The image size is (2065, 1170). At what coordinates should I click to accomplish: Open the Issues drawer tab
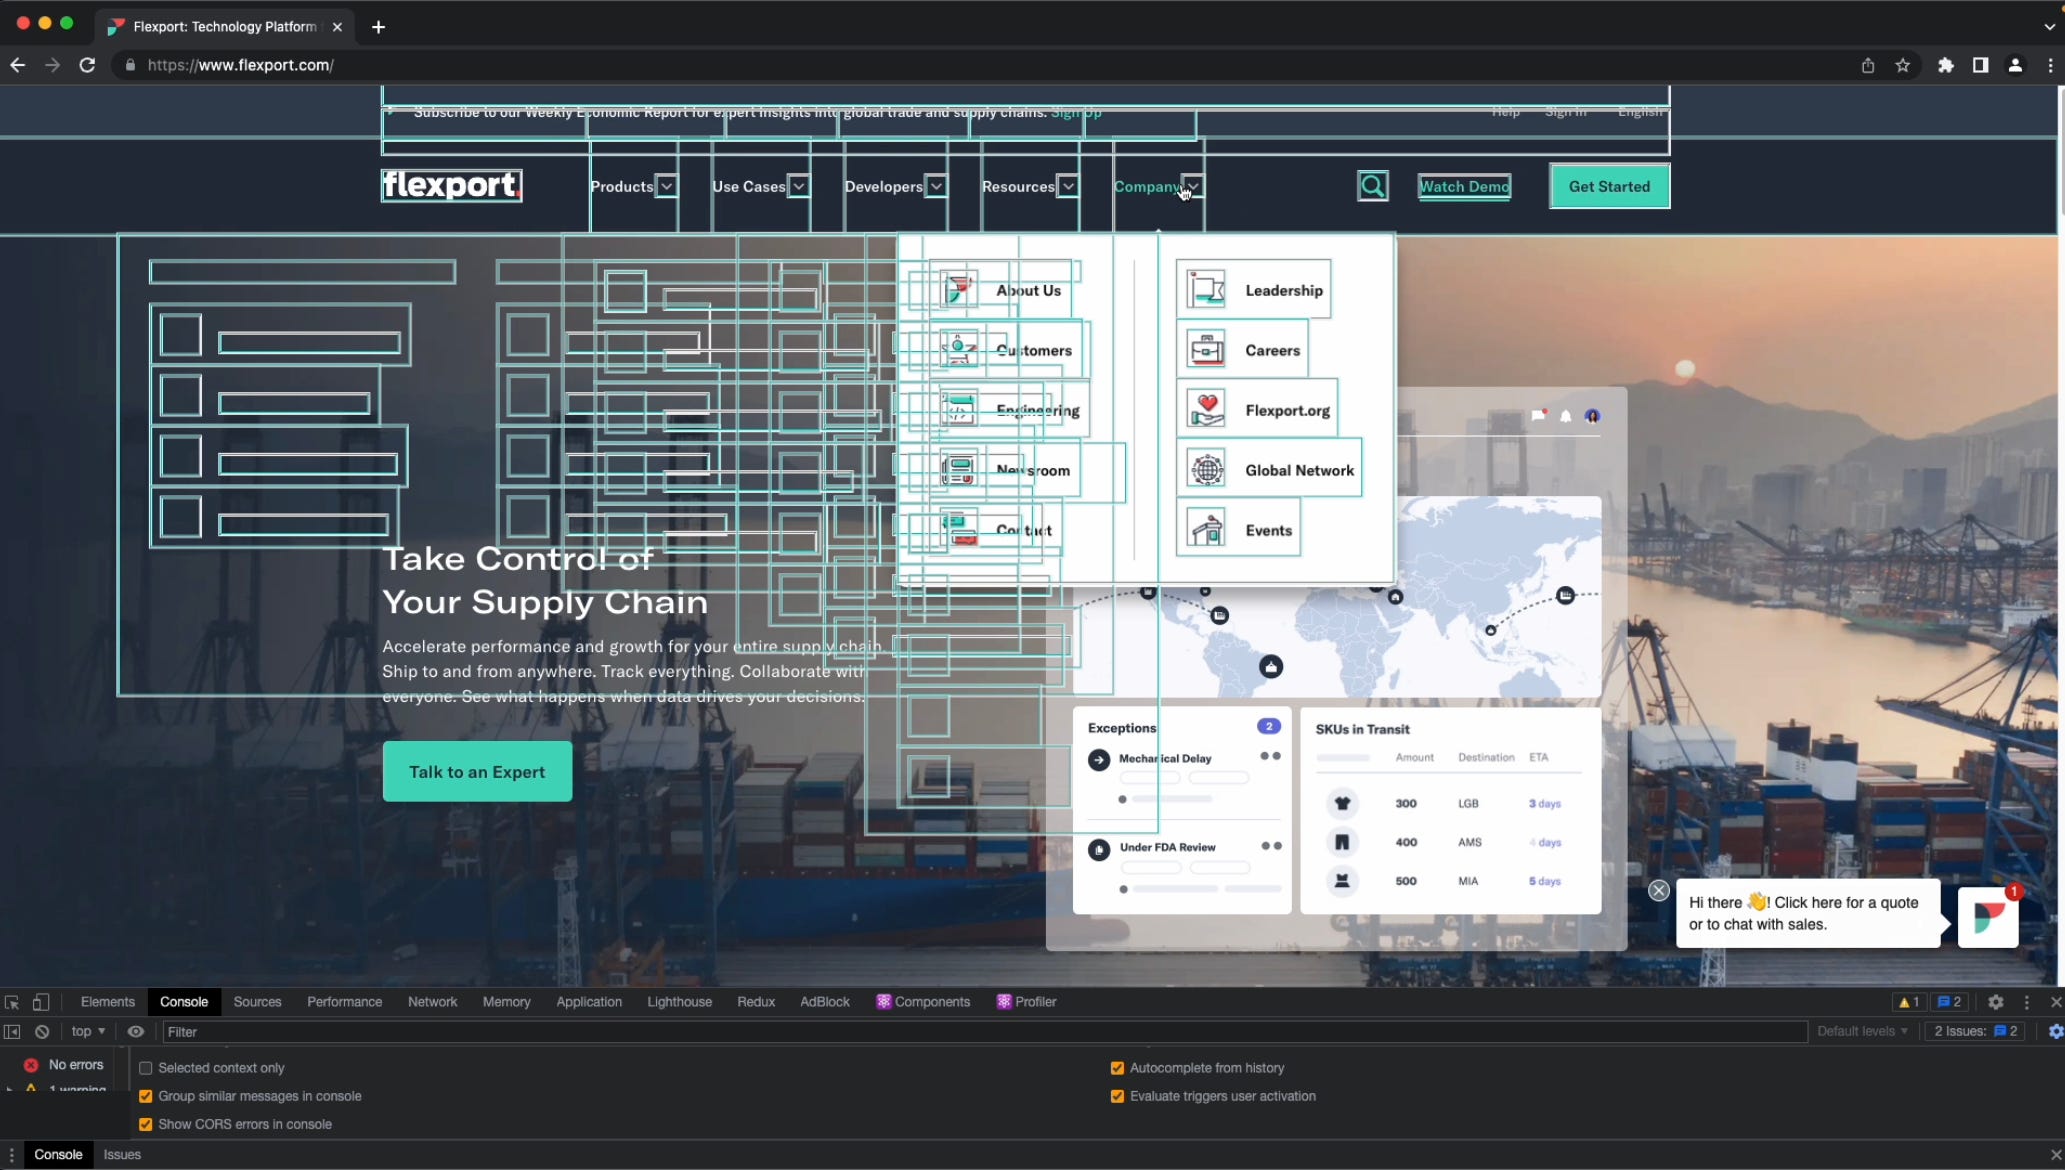tap(122, 1154)
